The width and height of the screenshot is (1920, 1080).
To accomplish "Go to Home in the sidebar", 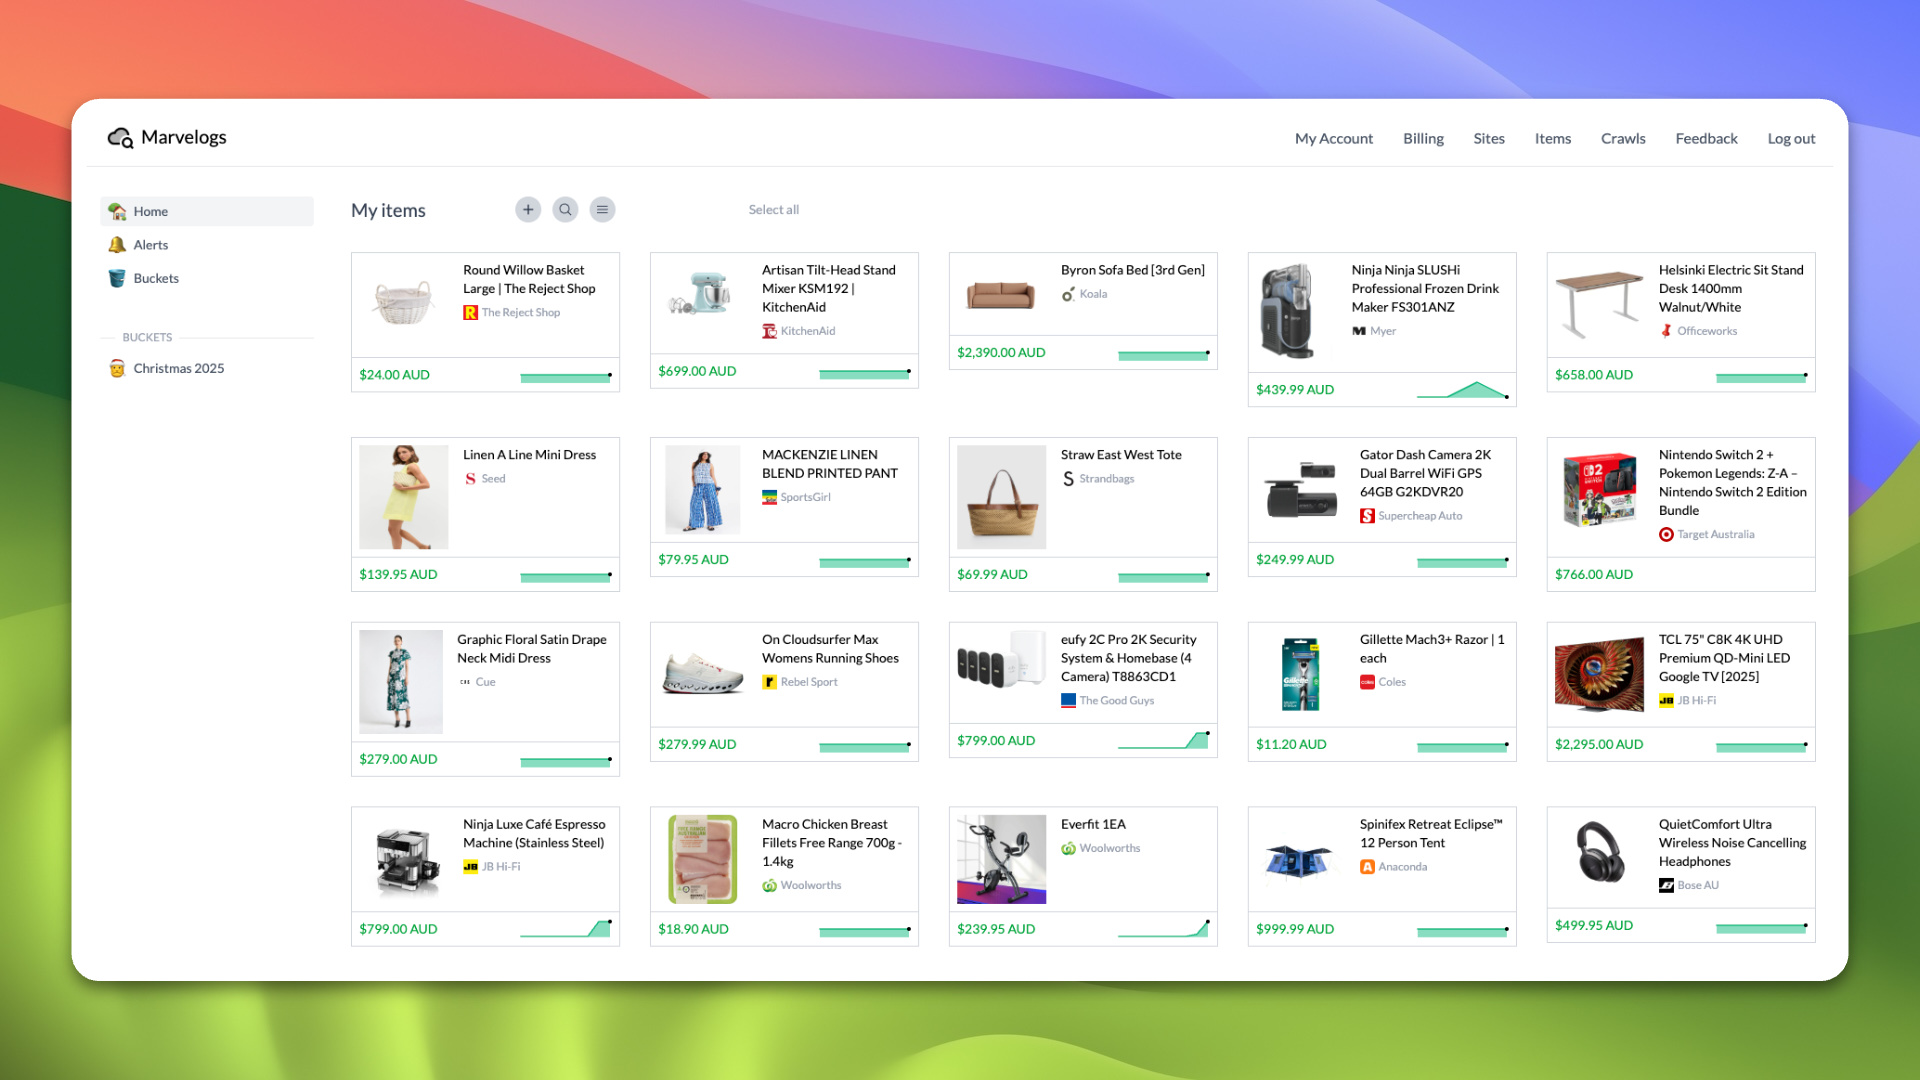I will (150, 211).
